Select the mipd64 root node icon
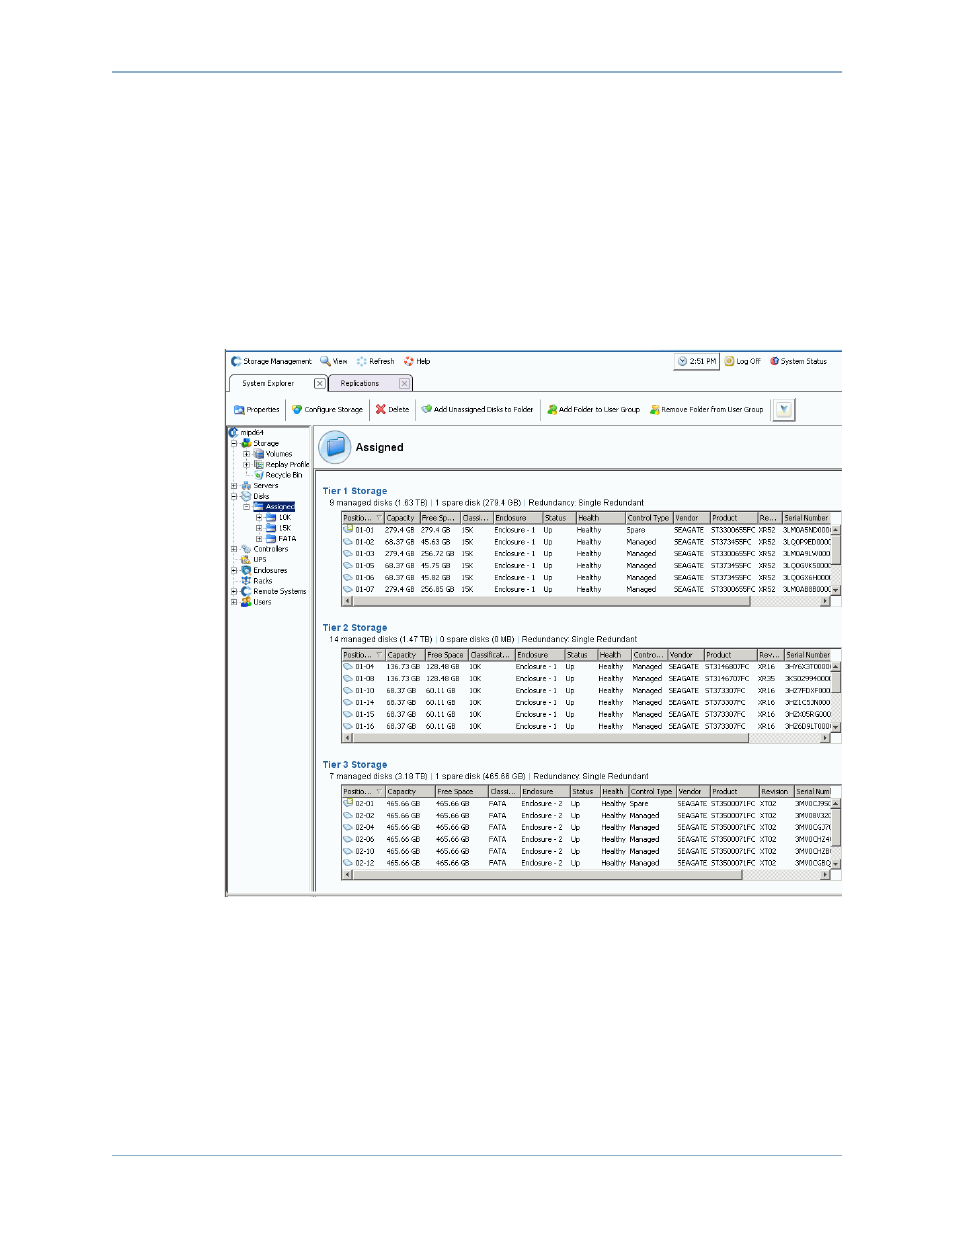The height and width of the screenshot is (1235, 954). (x=233, y=432)
